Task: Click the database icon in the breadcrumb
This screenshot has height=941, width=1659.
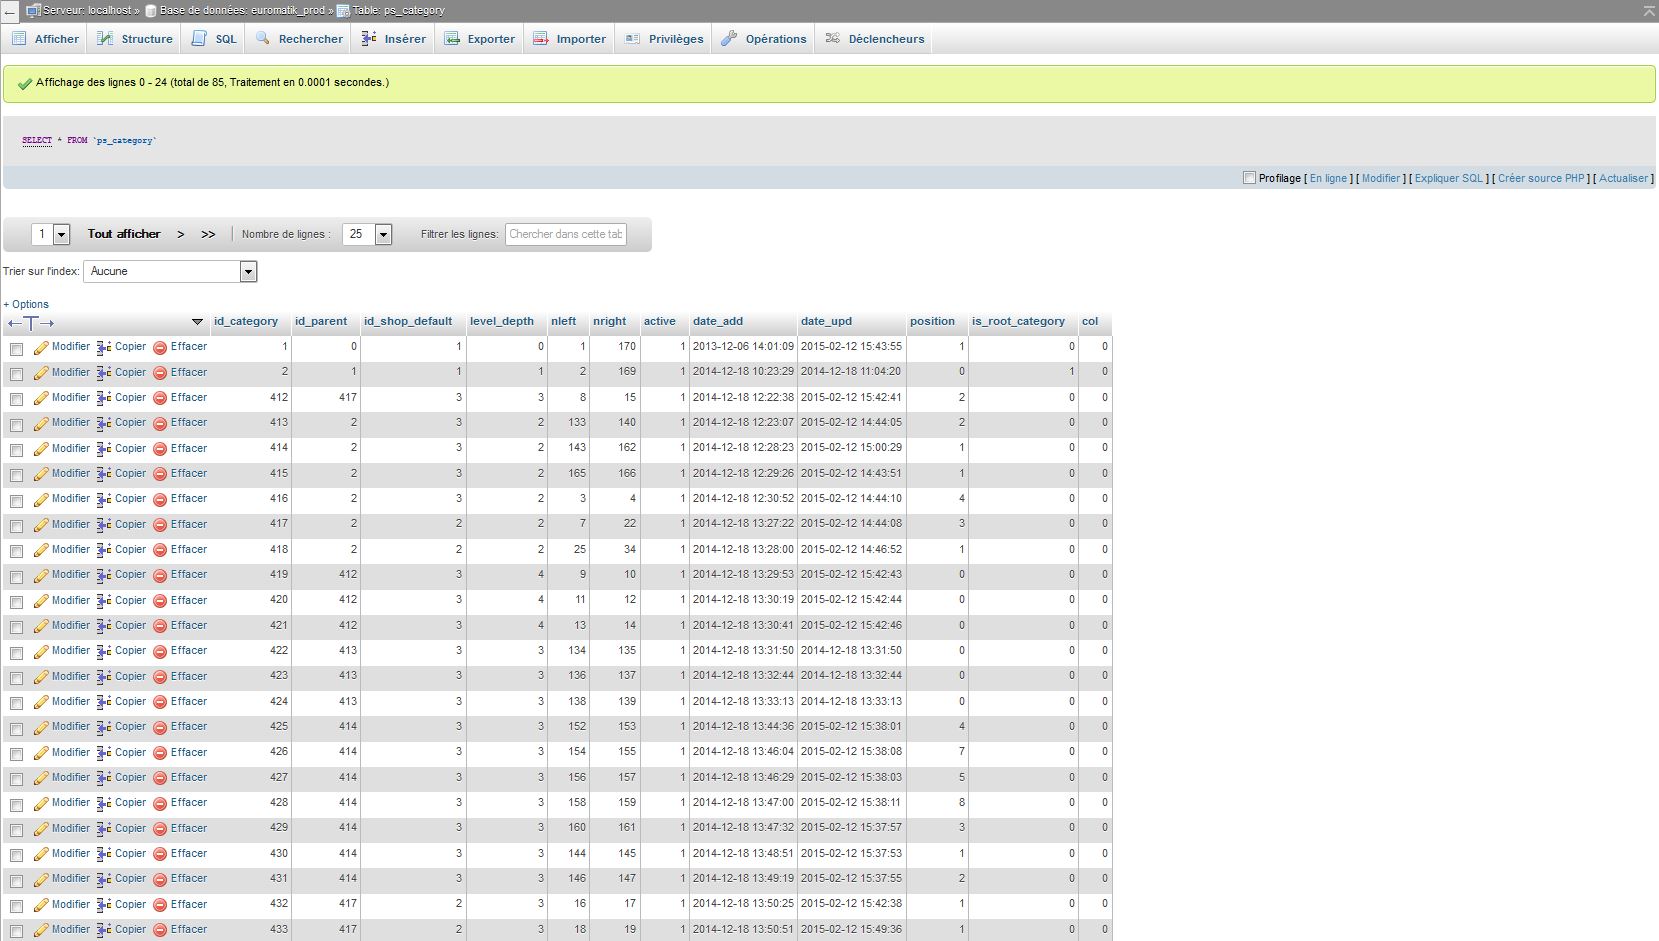Action: (151, 10)
